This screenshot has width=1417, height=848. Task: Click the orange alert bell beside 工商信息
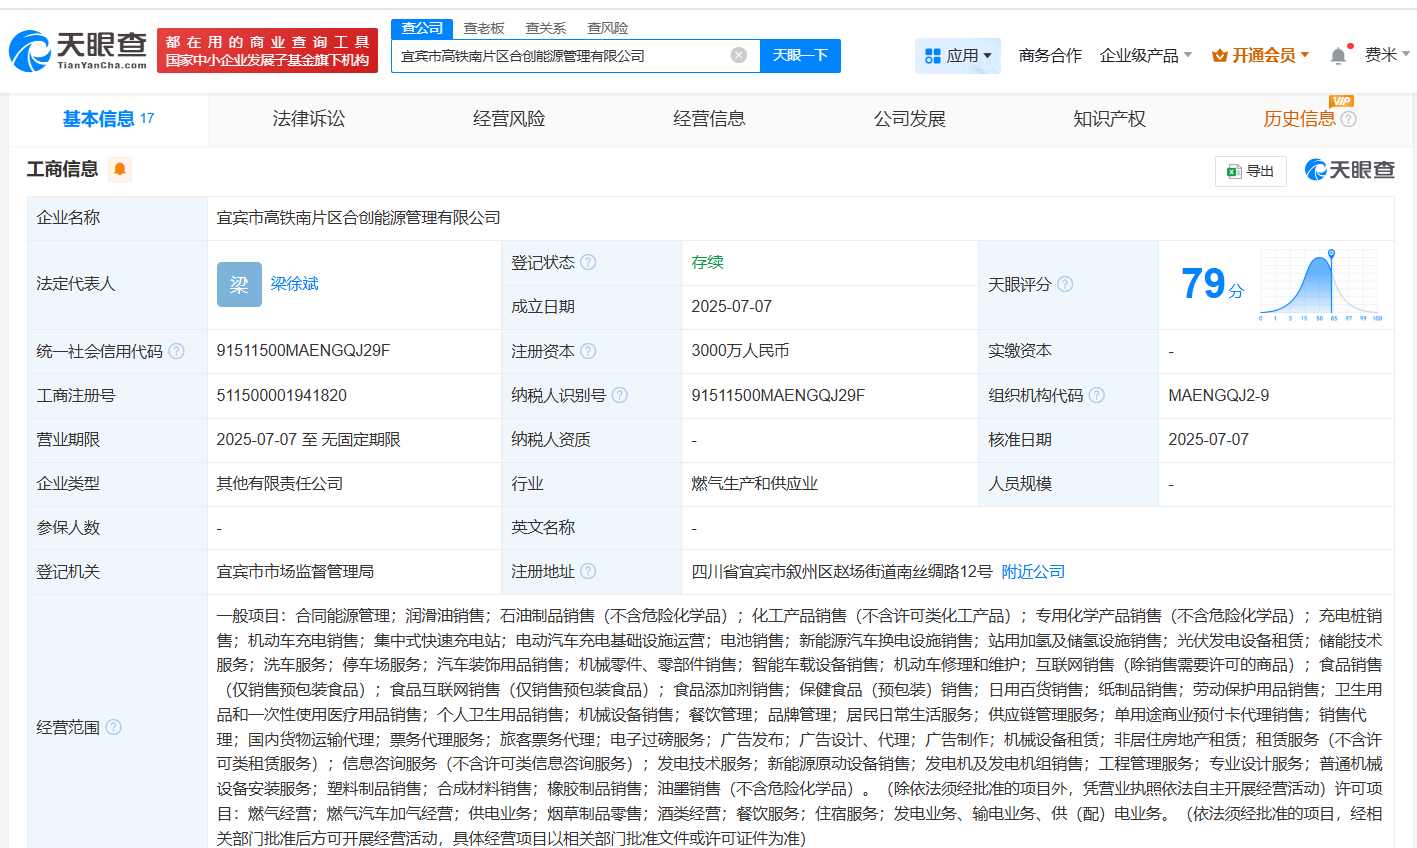[x=120, y=169]
